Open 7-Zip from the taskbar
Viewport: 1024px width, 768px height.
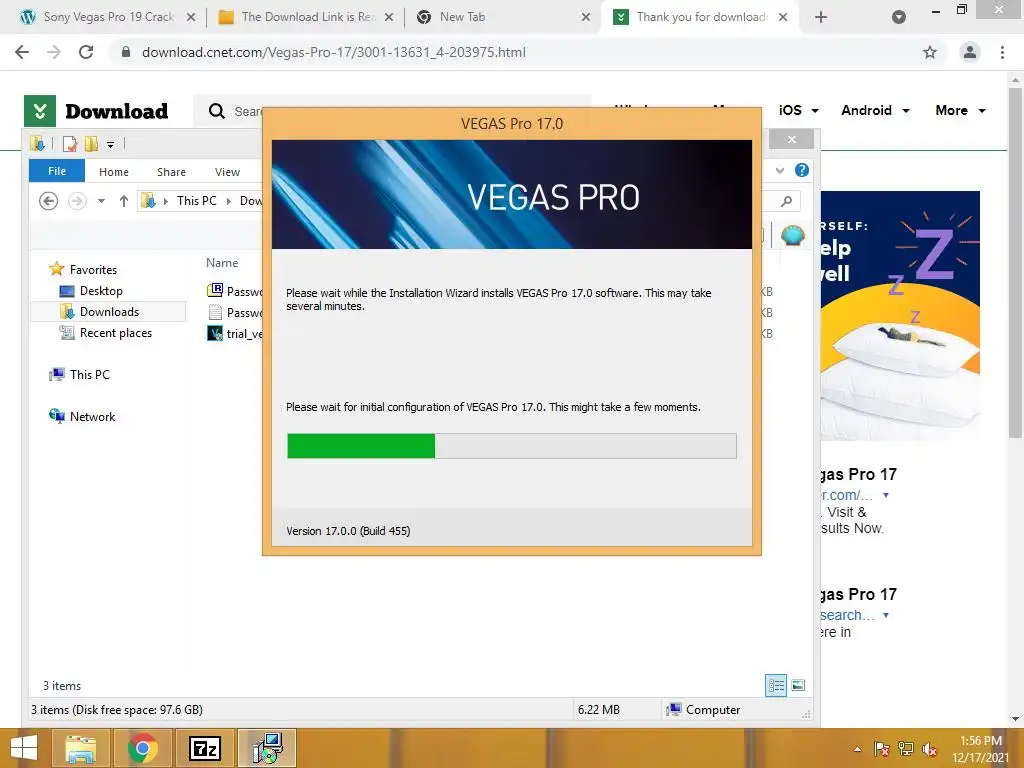[x=204, y=748]
